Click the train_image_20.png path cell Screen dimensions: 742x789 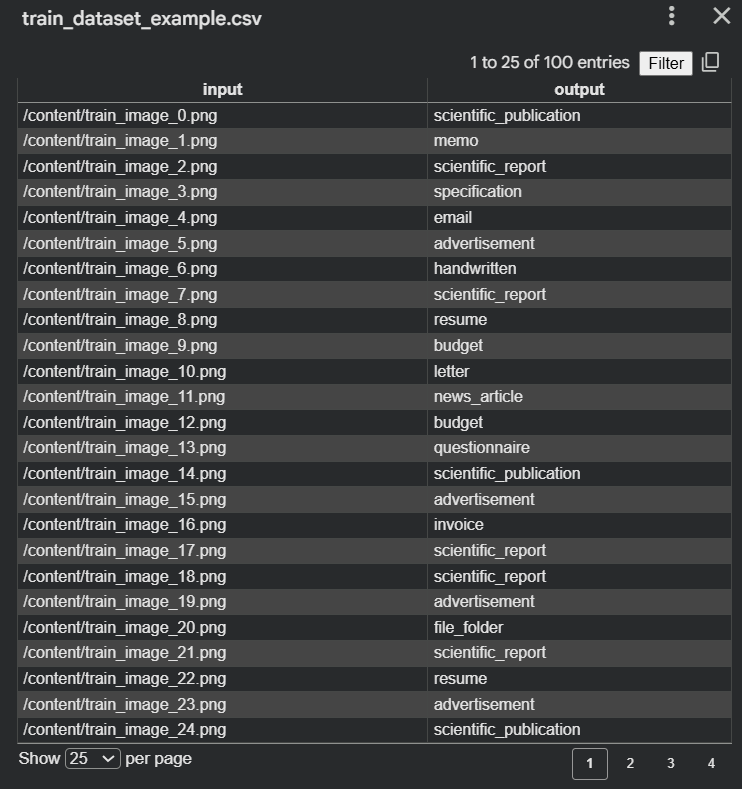coord(124,627)
